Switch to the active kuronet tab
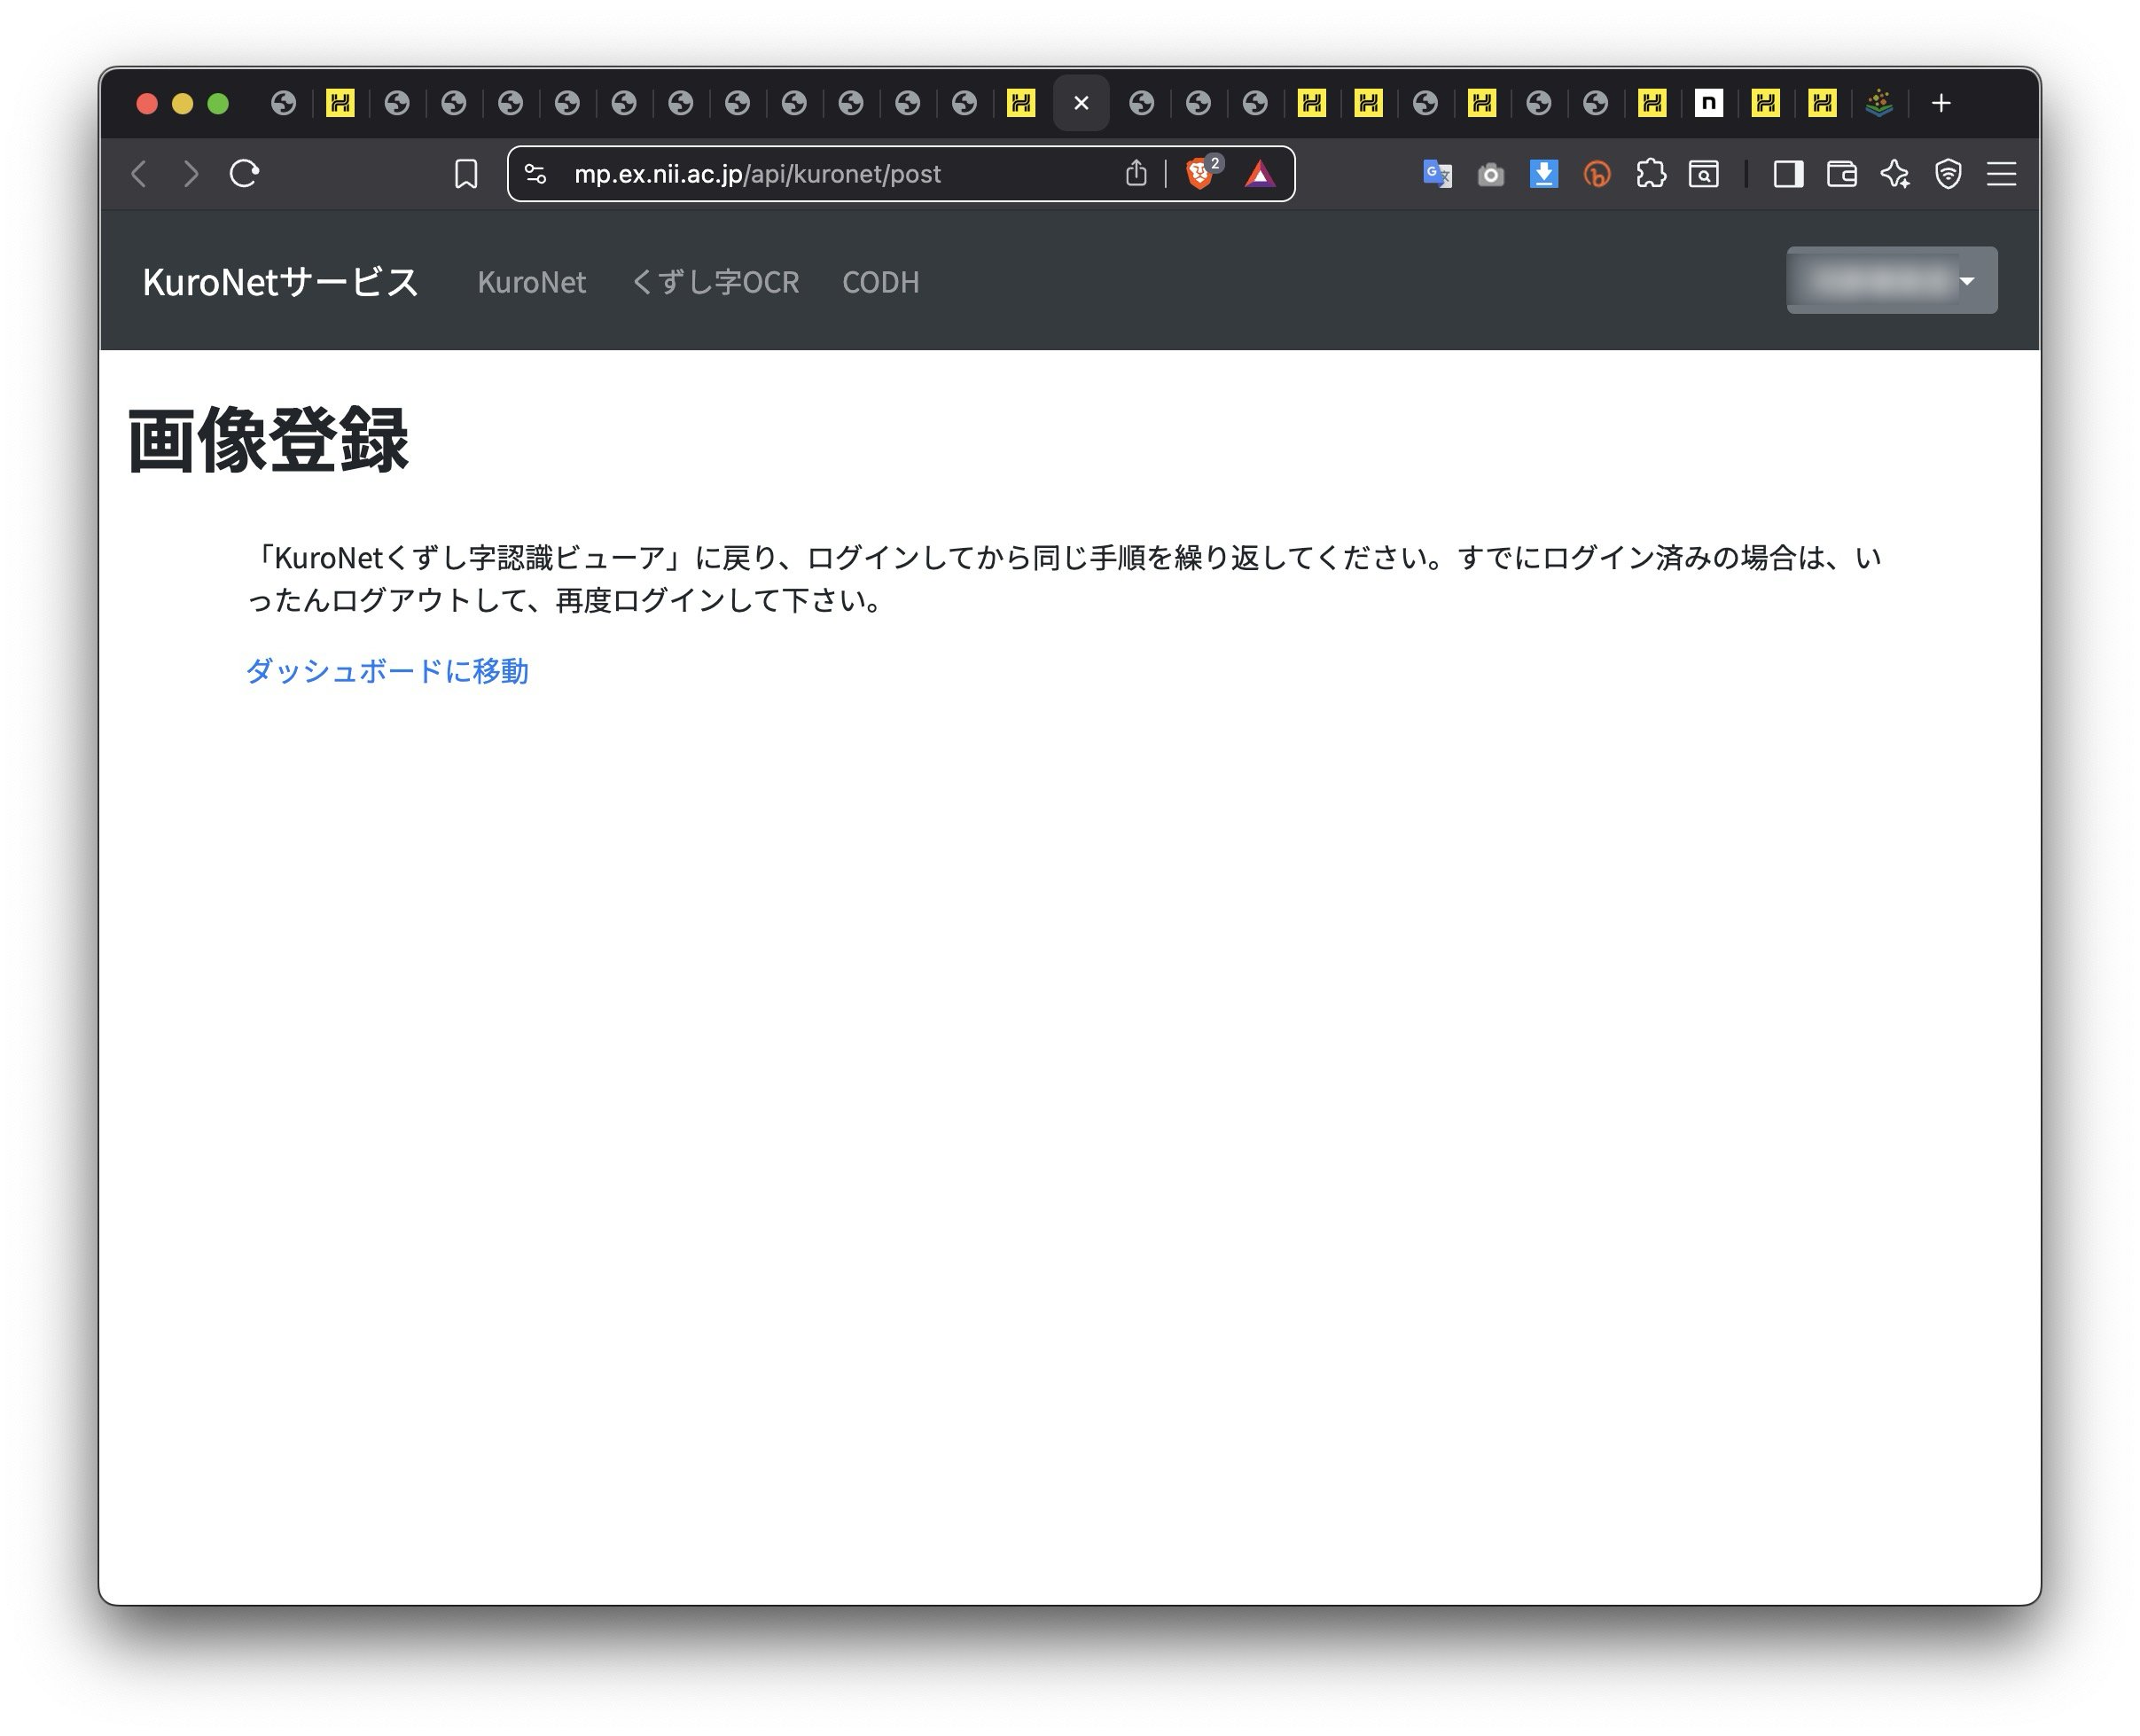Screen dimensions: 2140x1736 pos(1080,102)
